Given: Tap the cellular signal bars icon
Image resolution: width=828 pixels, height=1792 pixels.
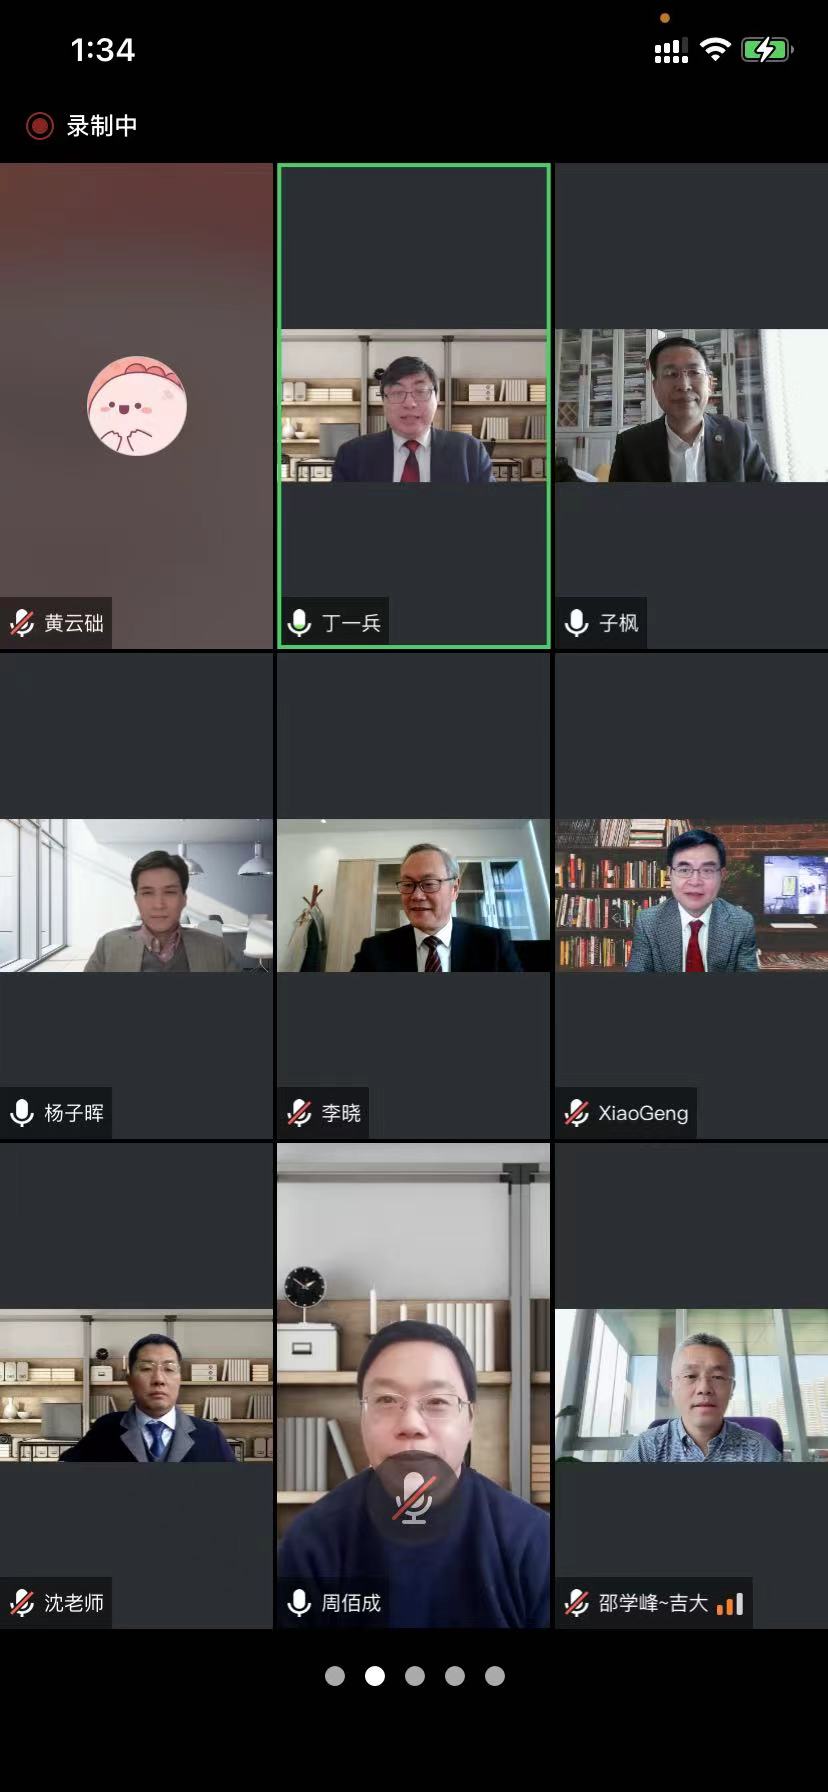Looking at the screenshot, I should [671, 51].
